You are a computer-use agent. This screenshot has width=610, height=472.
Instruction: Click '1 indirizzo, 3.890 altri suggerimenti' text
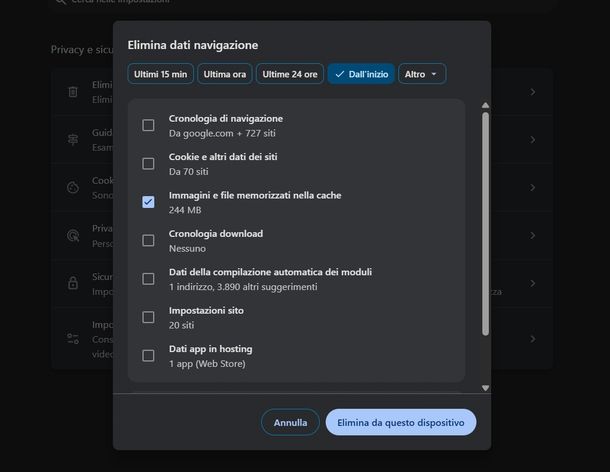243,287
